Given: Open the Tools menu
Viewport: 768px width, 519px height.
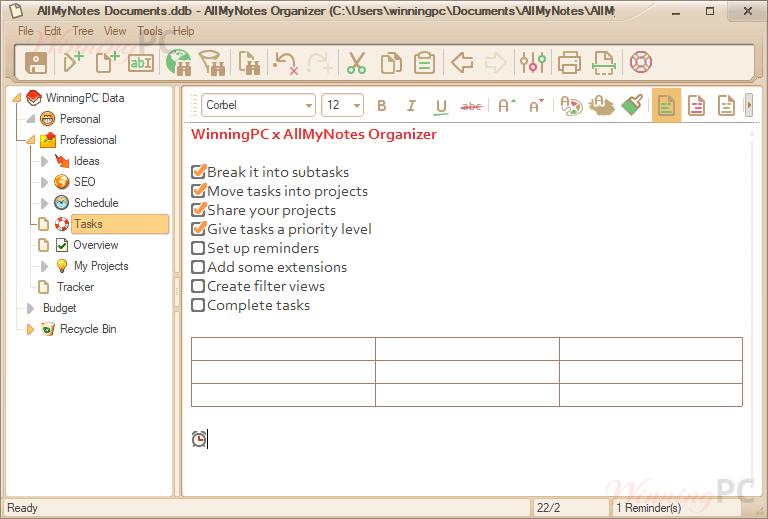Looking at the screenshot, I should (149, 31).
